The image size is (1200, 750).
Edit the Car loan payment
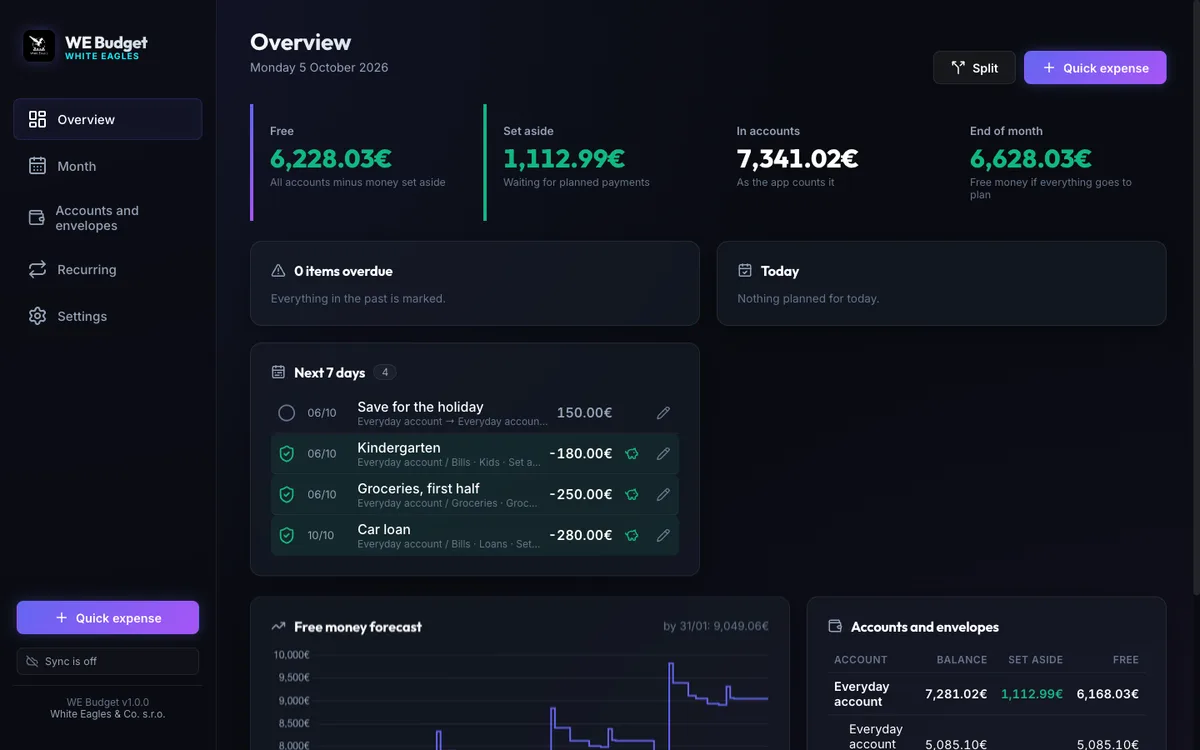[663, 536]
